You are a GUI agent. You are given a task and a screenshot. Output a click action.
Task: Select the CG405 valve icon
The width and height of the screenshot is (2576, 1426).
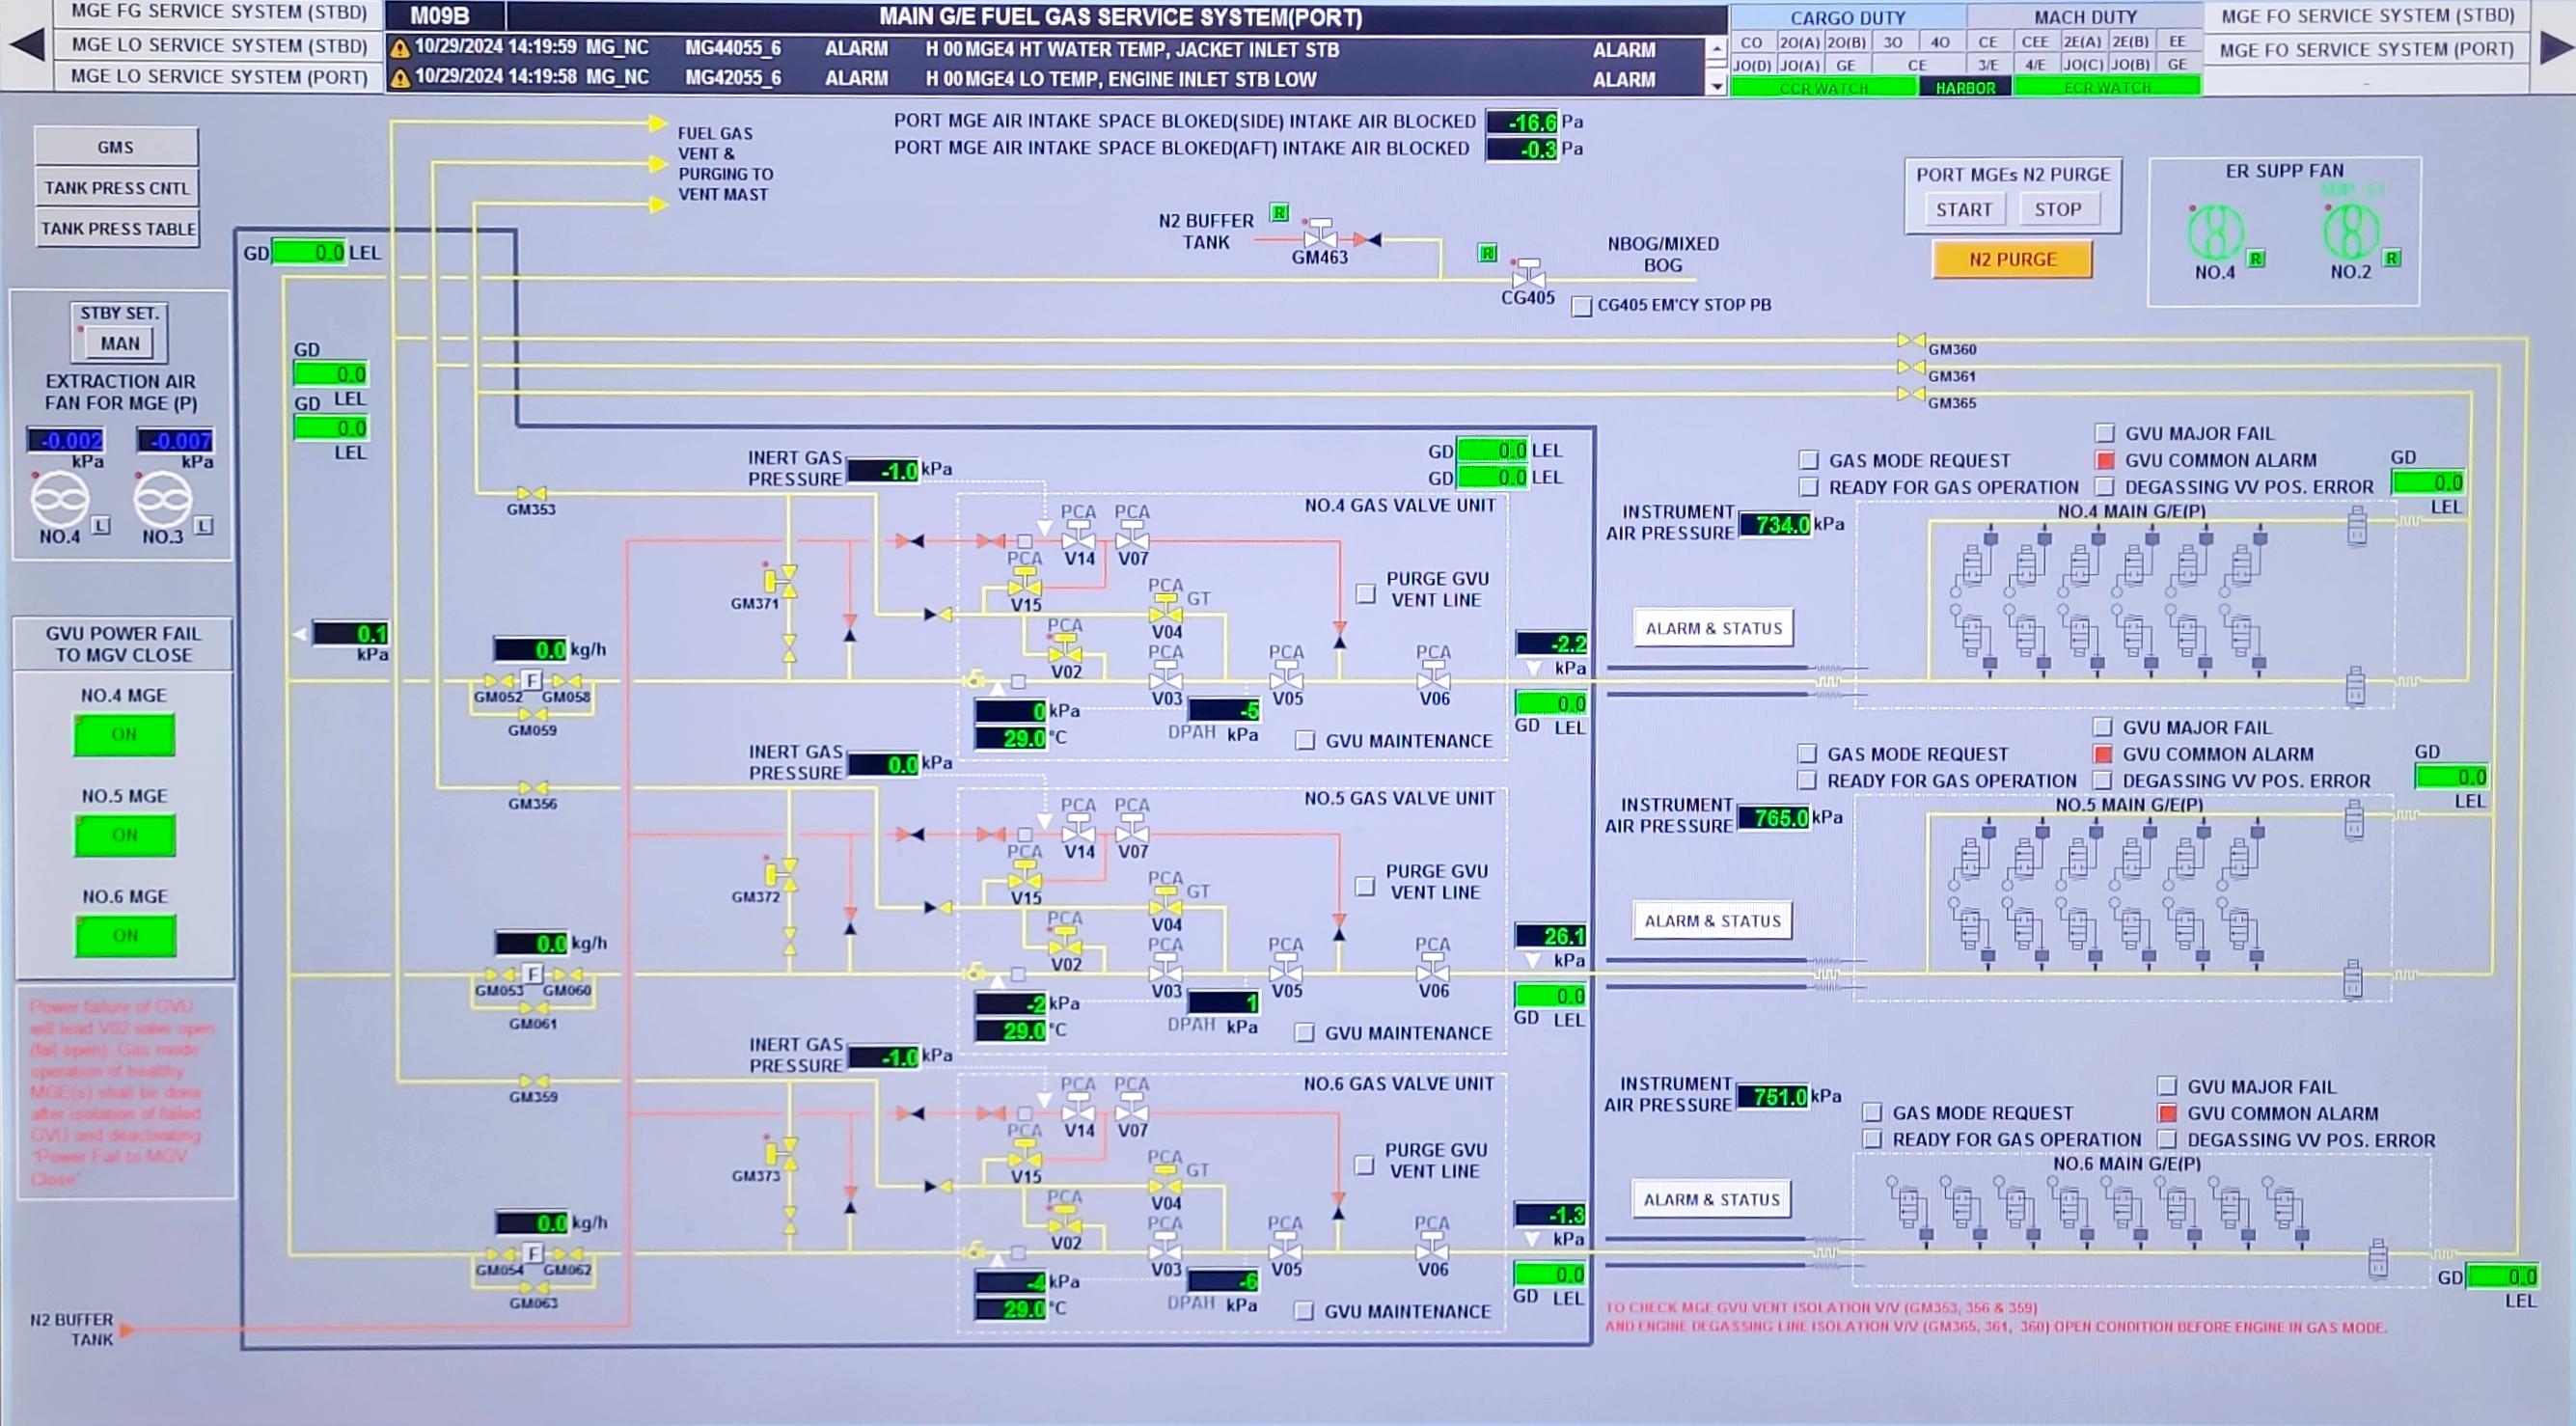point(1528,273)
